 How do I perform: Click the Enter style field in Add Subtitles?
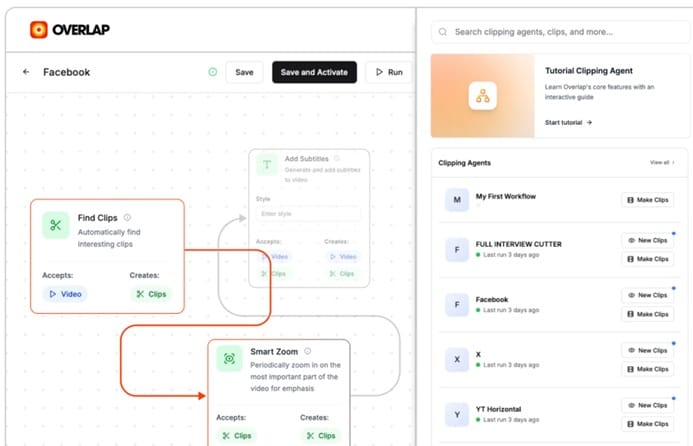click(308, 214)
